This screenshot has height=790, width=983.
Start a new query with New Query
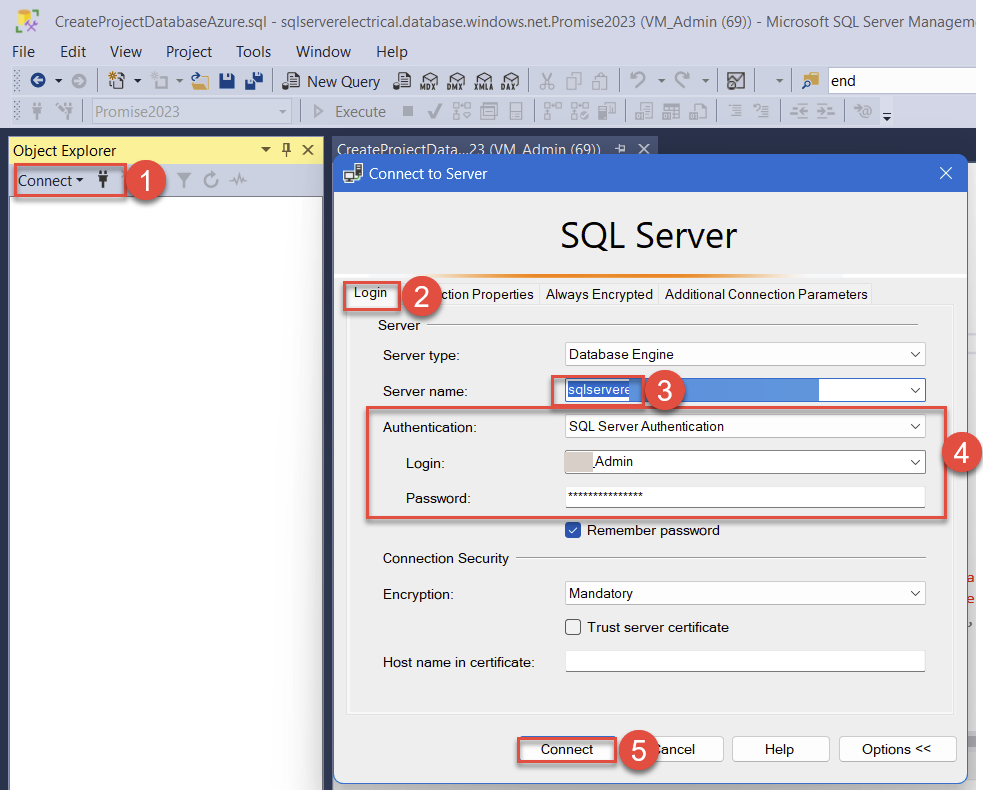pyautogui.click(x=330, y=81)
